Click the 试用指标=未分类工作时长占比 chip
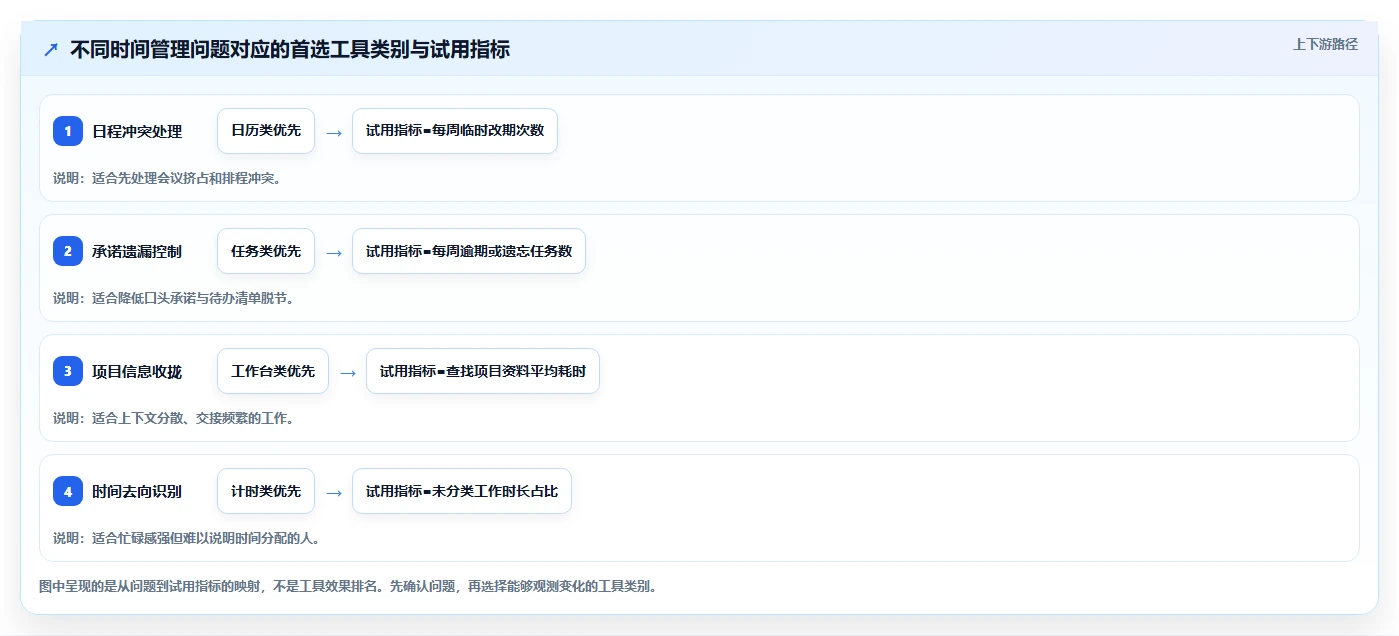 [x=462, y=491]
